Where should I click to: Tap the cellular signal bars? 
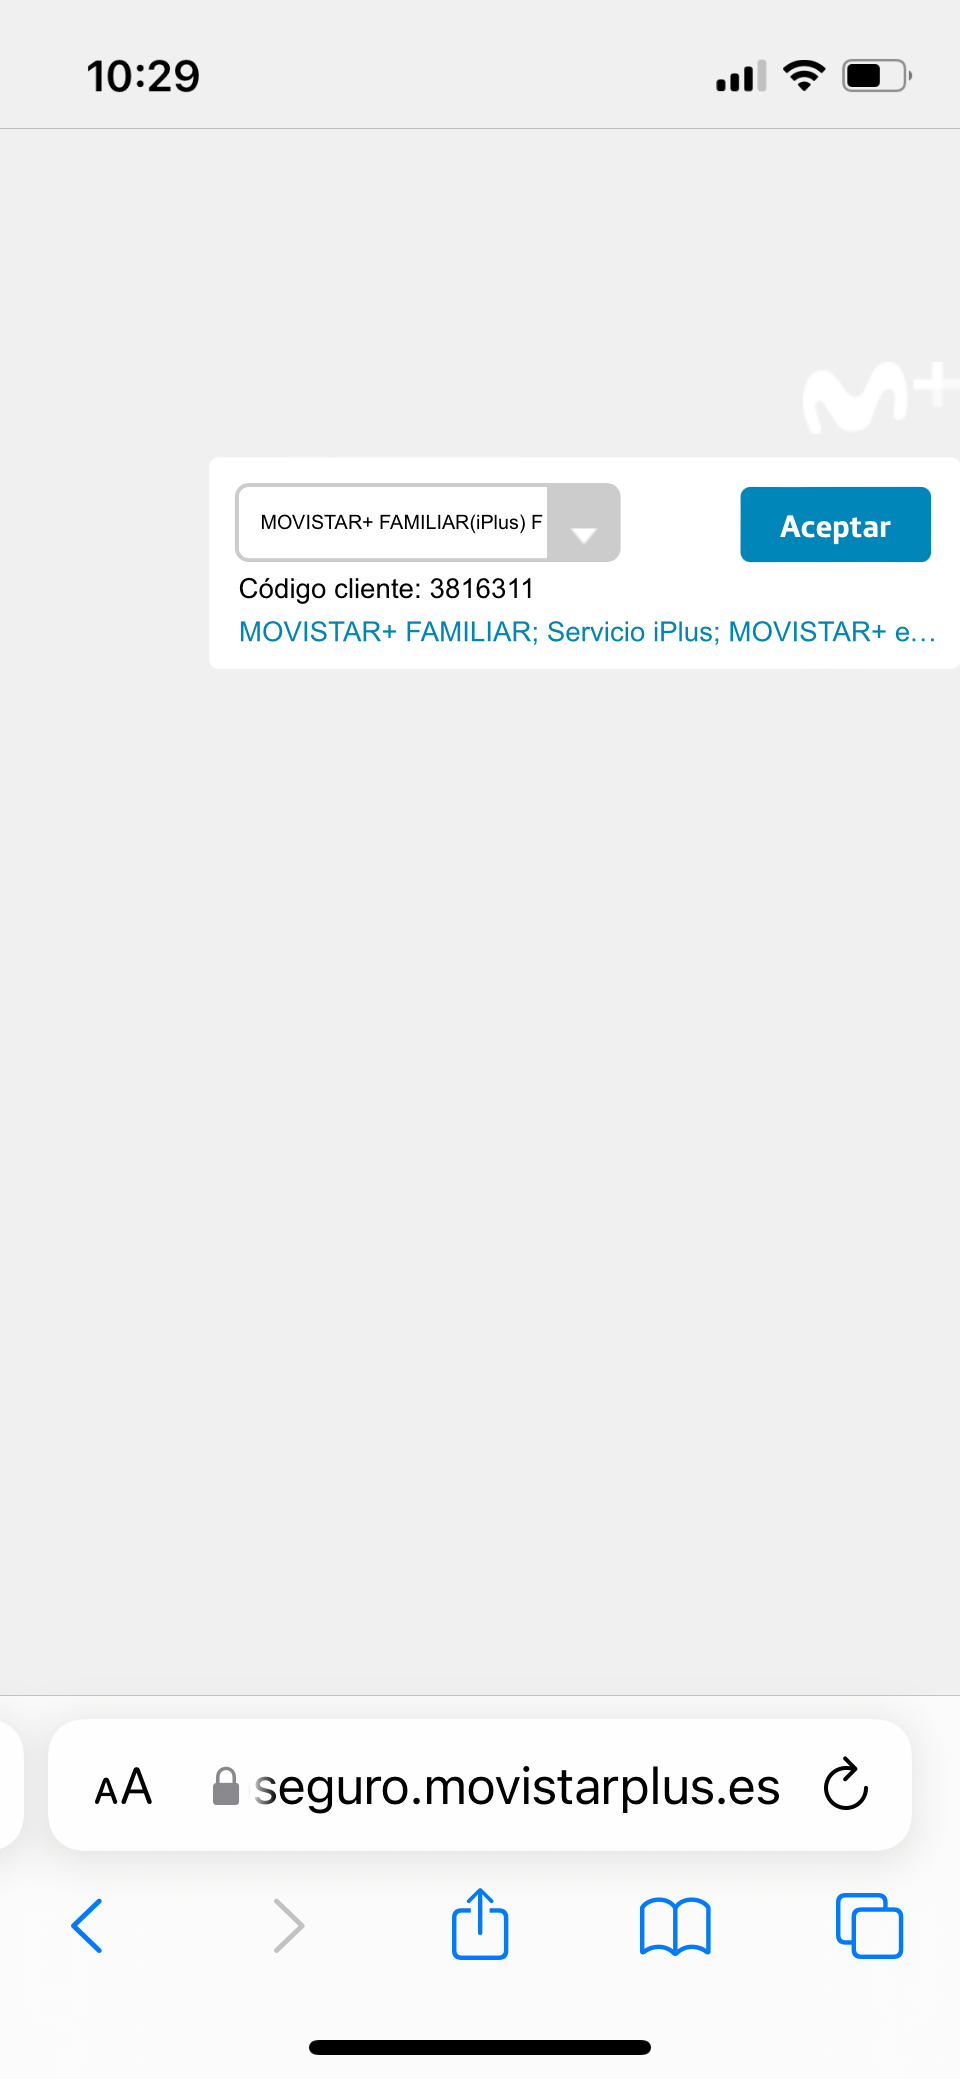click(x=741, y=76)
